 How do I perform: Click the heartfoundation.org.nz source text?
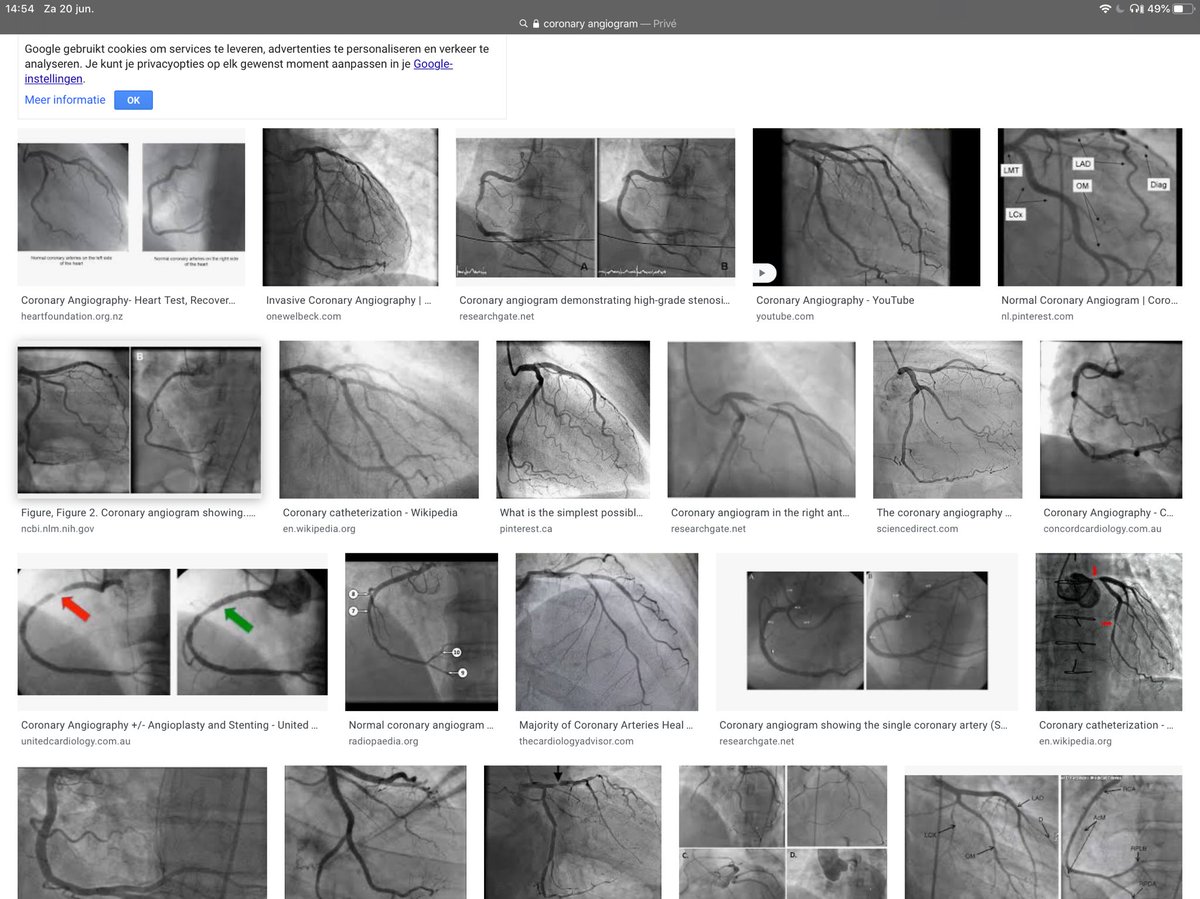click(73, 316)
